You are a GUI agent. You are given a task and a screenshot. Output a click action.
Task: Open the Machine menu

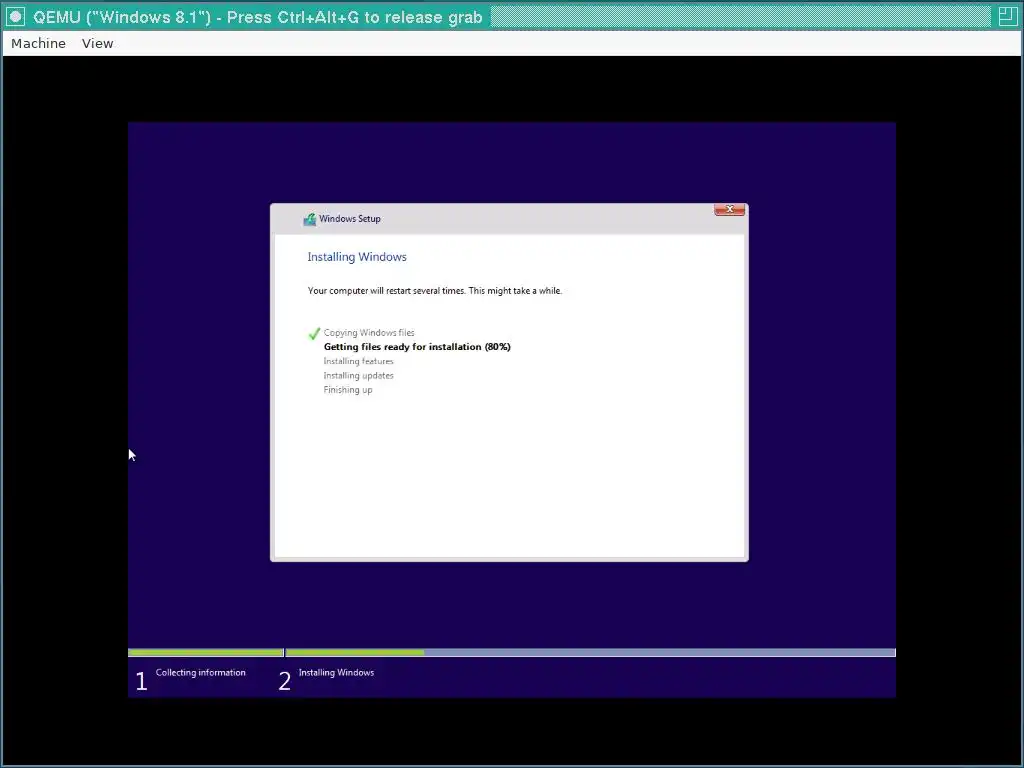(x=39, y=43)
